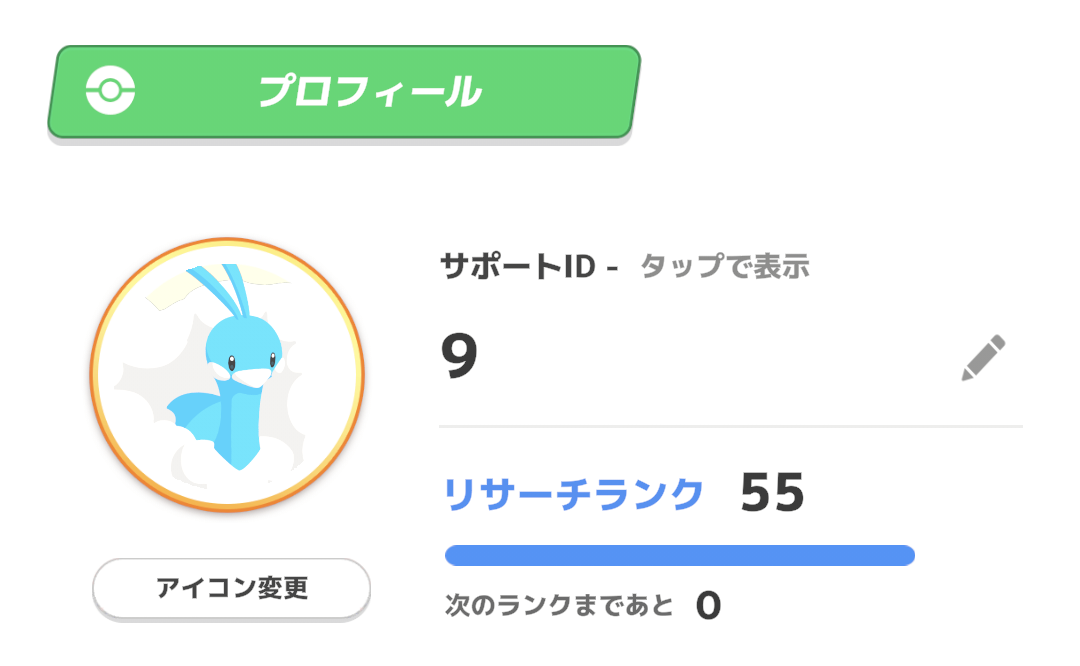Select the Altaria profile avatar
The width and height of the screenshot is (1080, 666).
click(228, 375)
